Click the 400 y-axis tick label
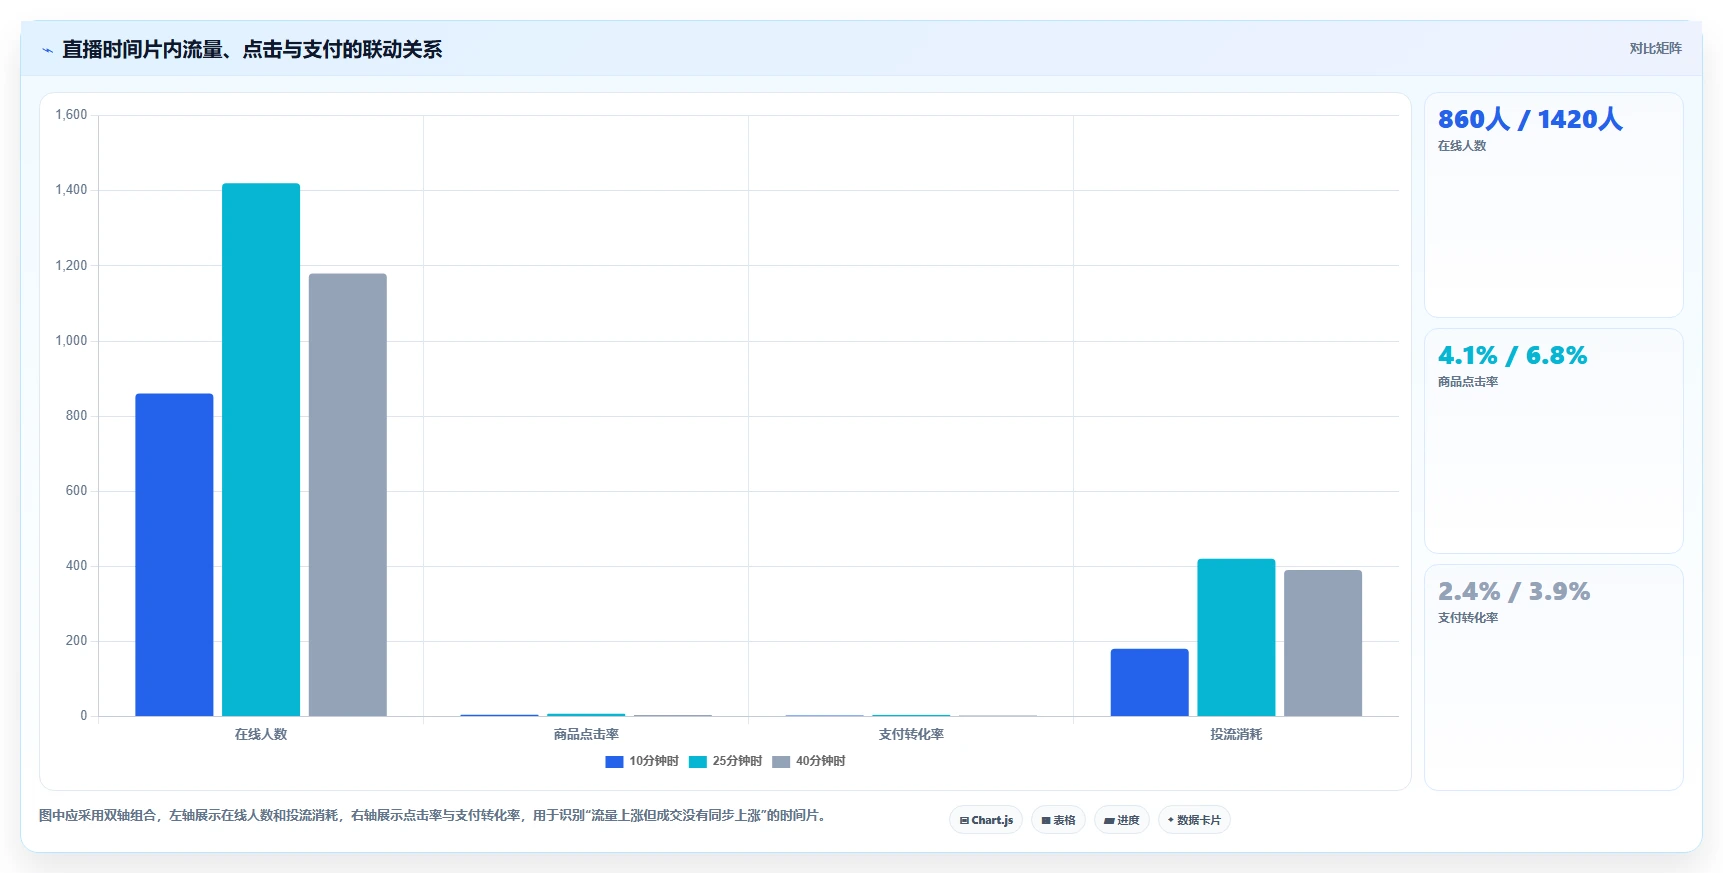The height and width of the screenshot is (873, 1723). pyautogui.click(x=76, y=566)
